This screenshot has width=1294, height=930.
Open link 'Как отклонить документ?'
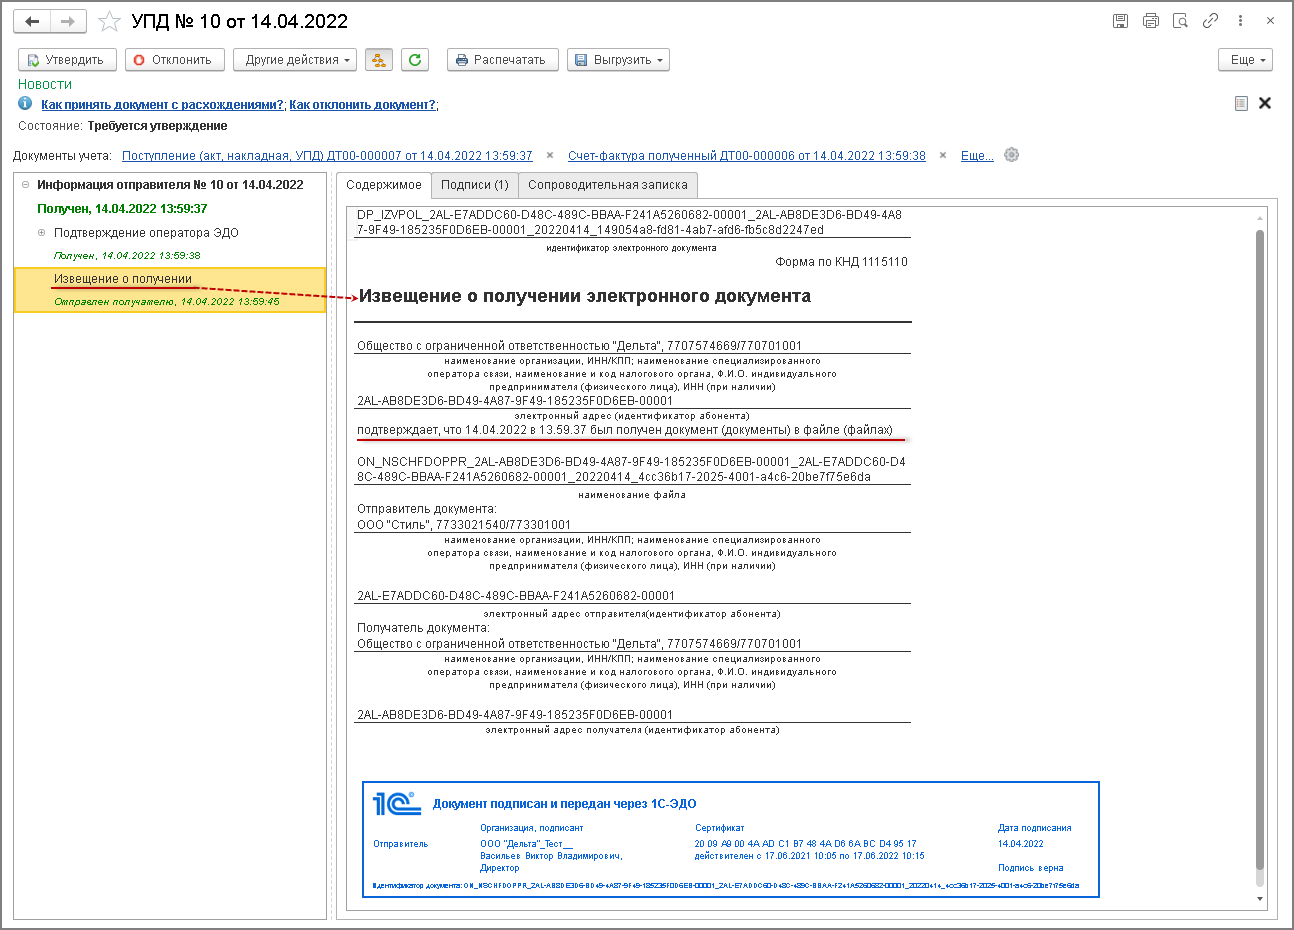tap(363, 105)
